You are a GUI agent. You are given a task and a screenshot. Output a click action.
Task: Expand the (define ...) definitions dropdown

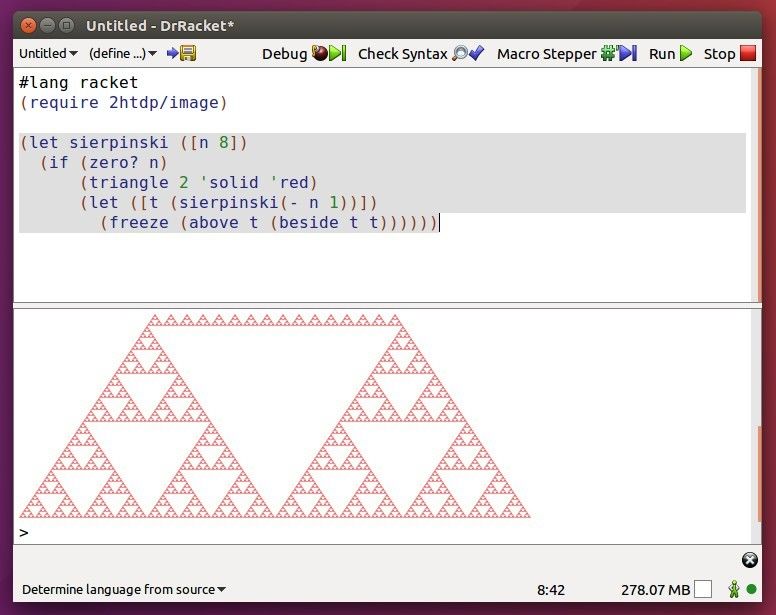click(123, 53)
